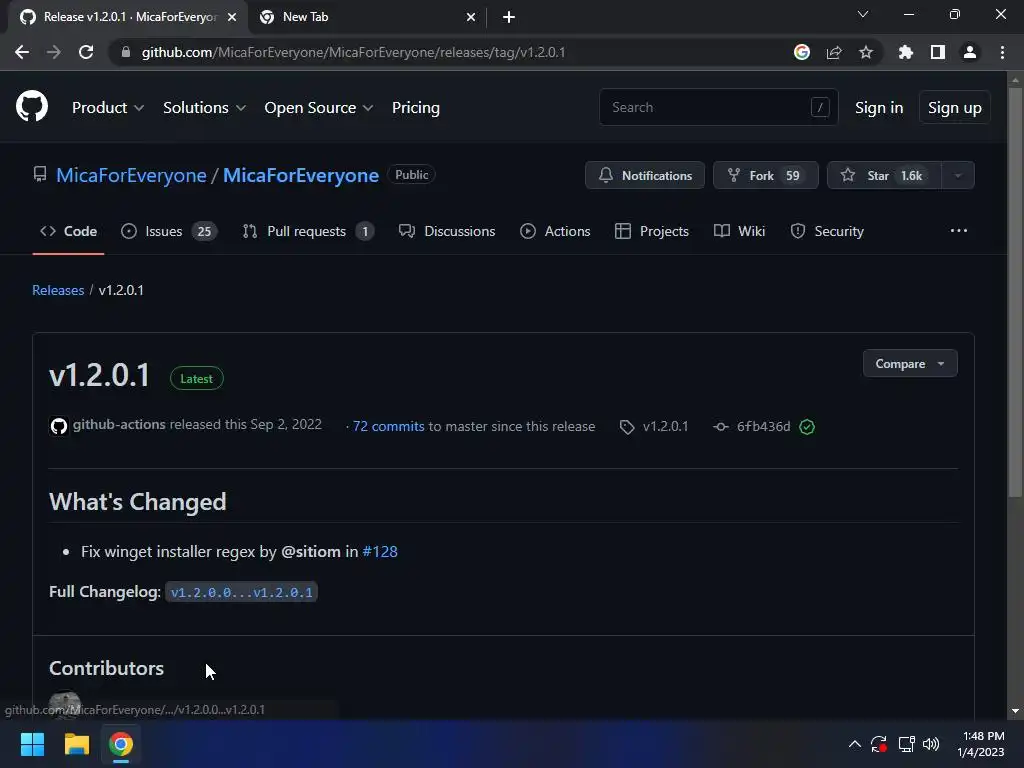Image resolution: width=1024 pixels, height=768 pixels.
Task: Click the Sign up button
Action: (x=955, y=108)
